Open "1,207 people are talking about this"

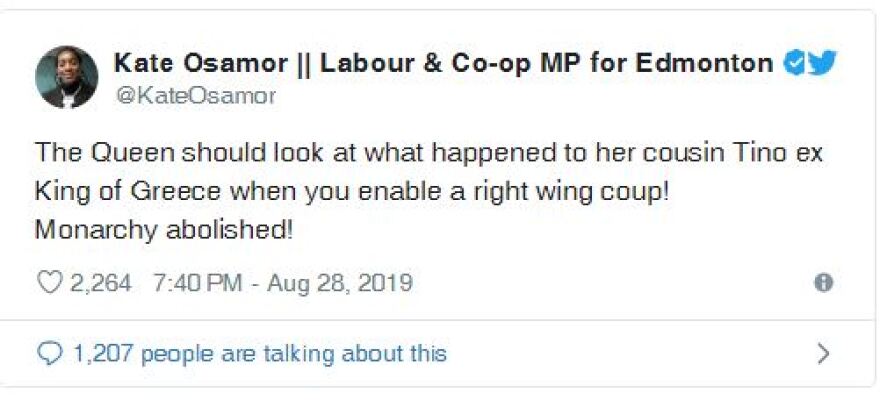[x=259, y=353]
